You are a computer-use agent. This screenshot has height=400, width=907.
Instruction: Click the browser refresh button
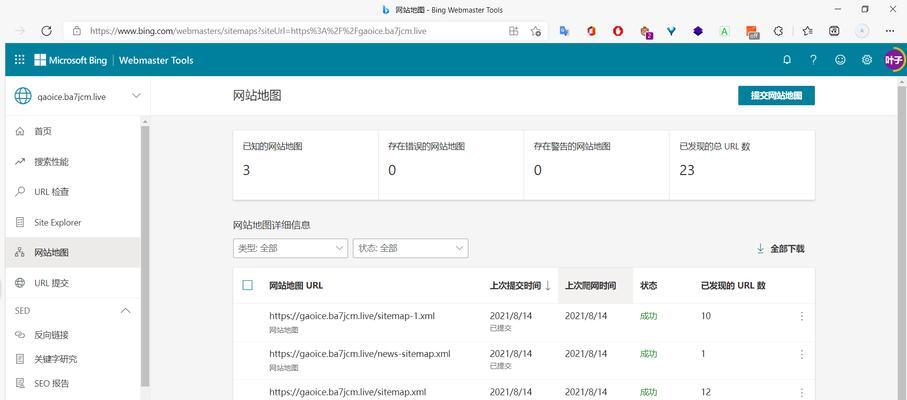[47, 31]
